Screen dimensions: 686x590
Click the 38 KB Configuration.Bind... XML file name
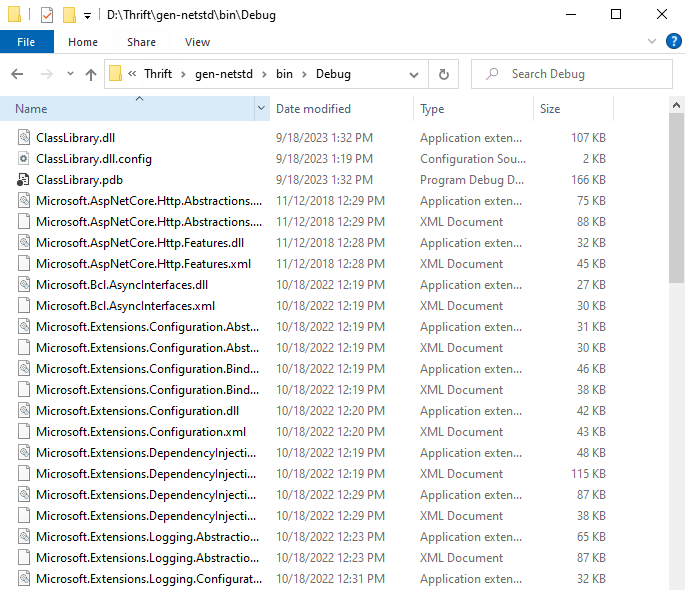[x=147, y=390]
